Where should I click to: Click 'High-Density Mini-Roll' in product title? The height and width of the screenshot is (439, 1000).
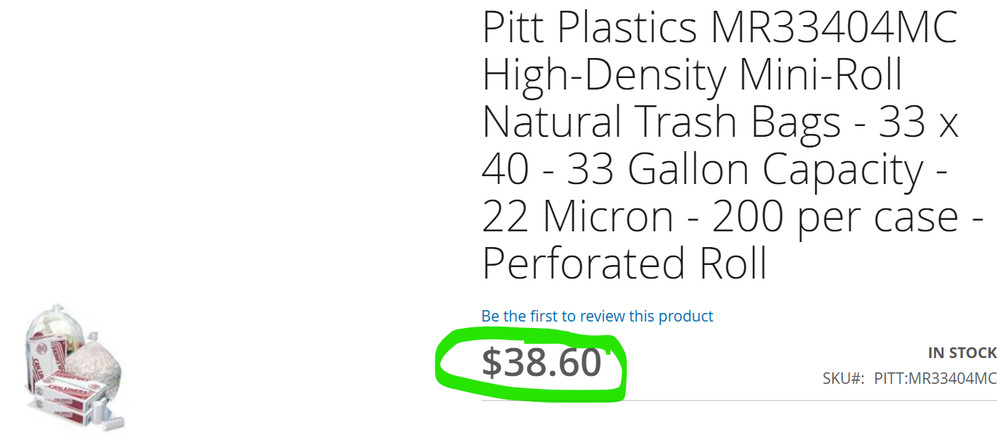click(x=693, y=75)
